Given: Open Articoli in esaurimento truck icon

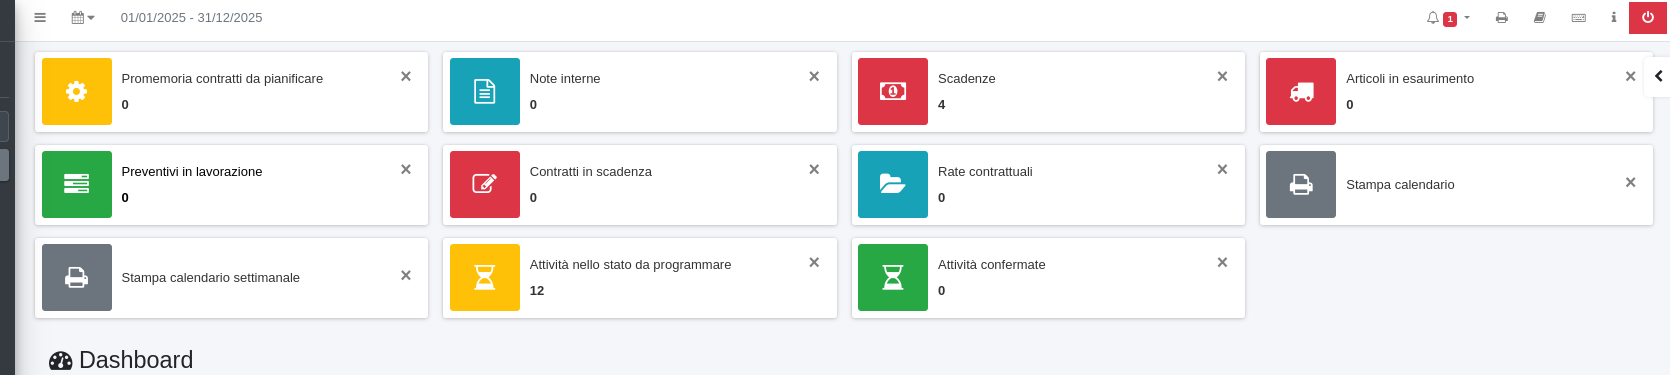Looking at the screenshot, I should 1301,91.
